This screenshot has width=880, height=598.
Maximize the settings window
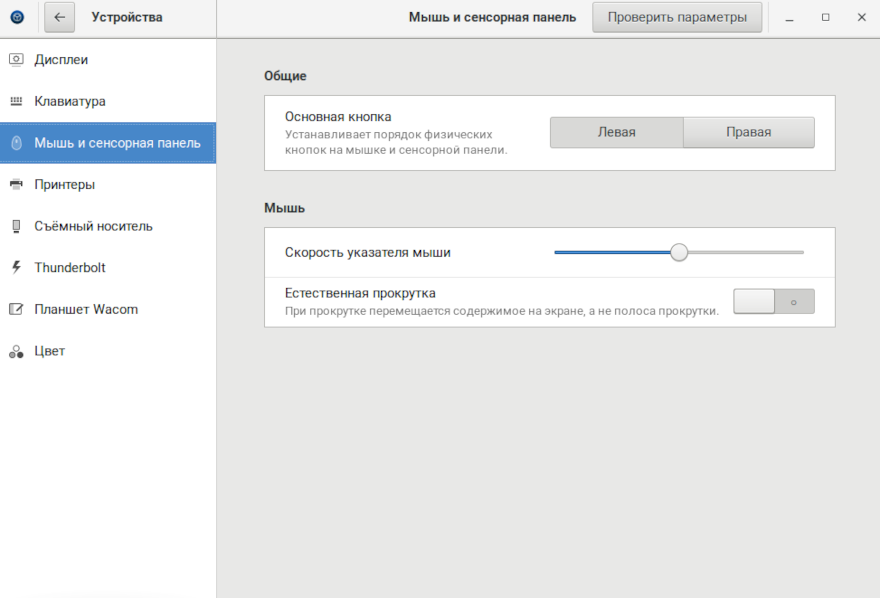coord(825,17)
